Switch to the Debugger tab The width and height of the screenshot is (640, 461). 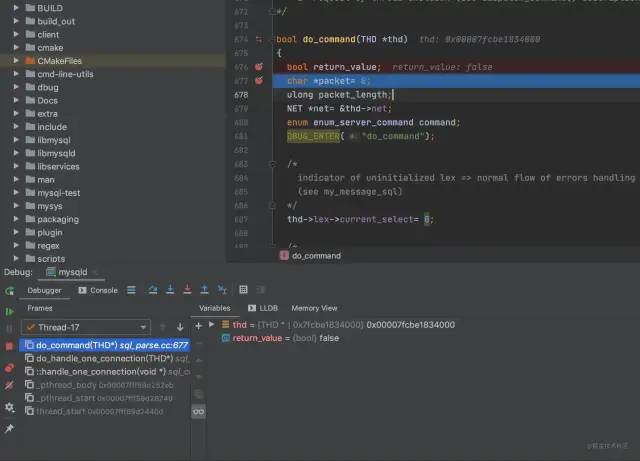click(44, 290)
